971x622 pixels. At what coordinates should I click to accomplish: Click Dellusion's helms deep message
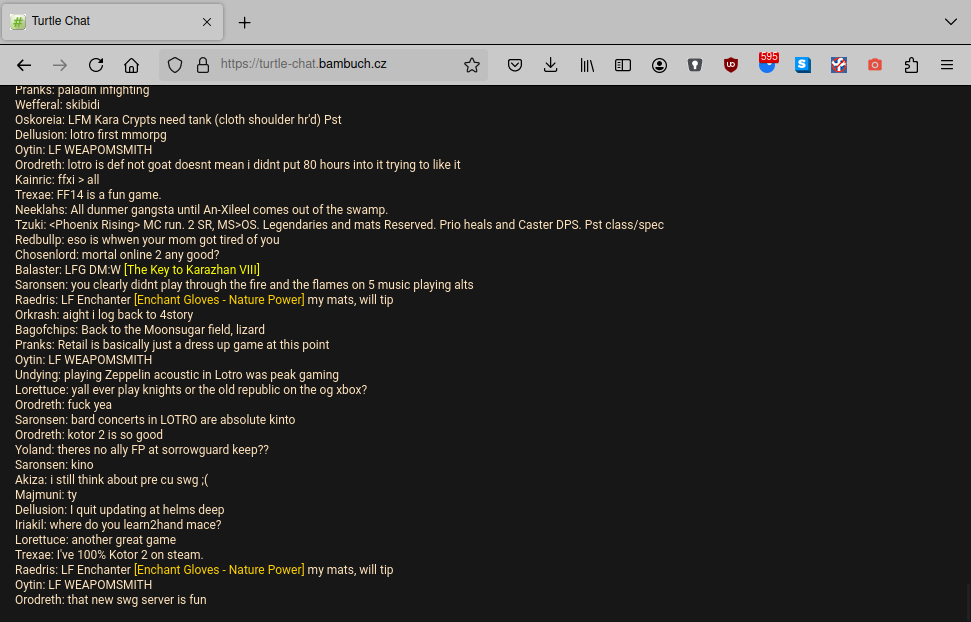[120, 510]
